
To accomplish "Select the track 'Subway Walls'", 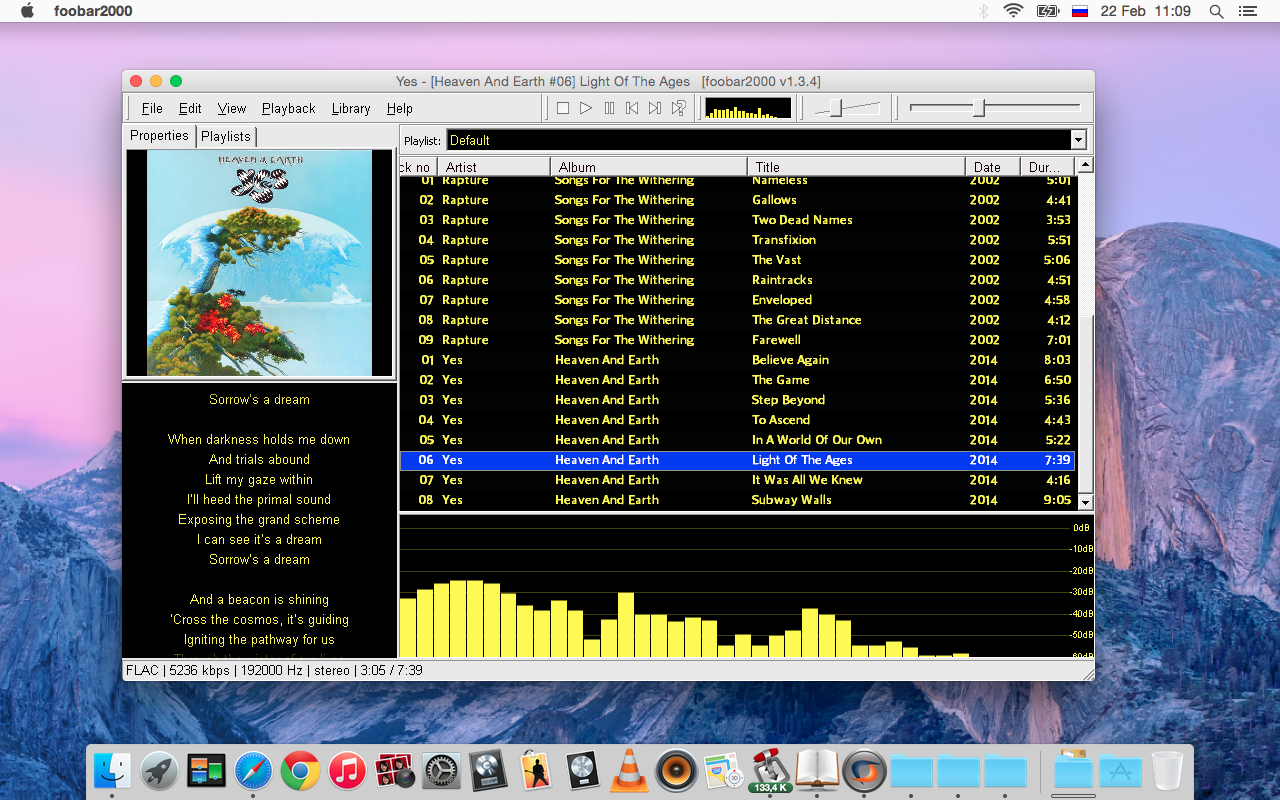I will coord(736,500).
